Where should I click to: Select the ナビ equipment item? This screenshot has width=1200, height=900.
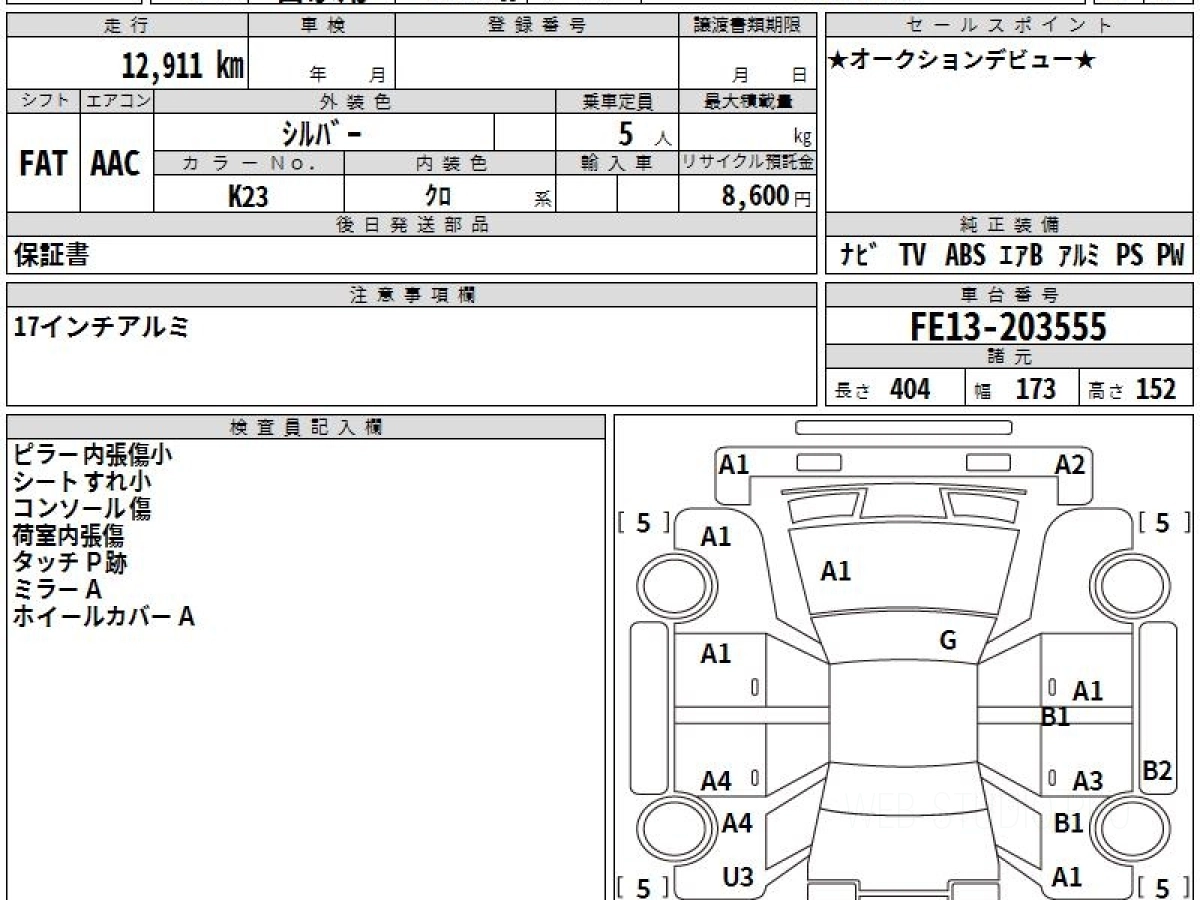pyautogui.click(x=859, y=256)
